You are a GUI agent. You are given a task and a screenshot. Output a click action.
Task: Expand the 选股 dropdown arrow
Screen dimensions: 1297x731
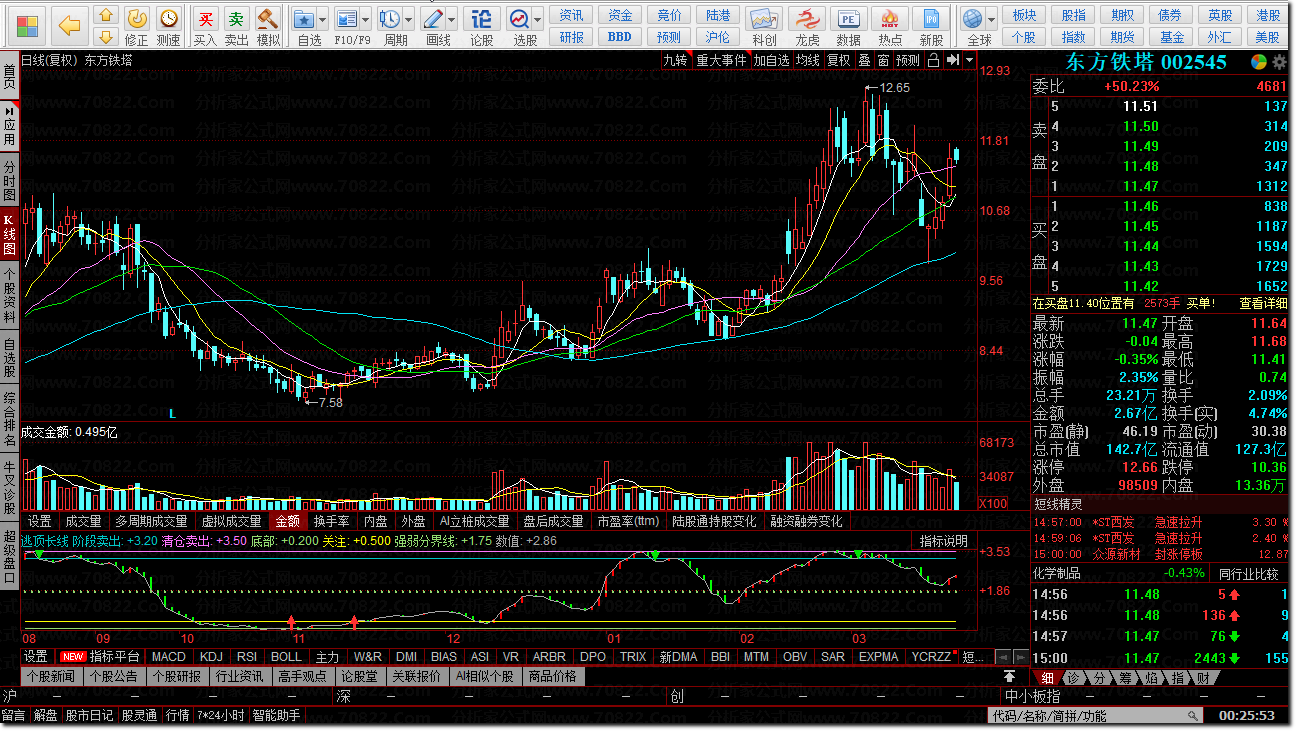(x=538, y=19)
